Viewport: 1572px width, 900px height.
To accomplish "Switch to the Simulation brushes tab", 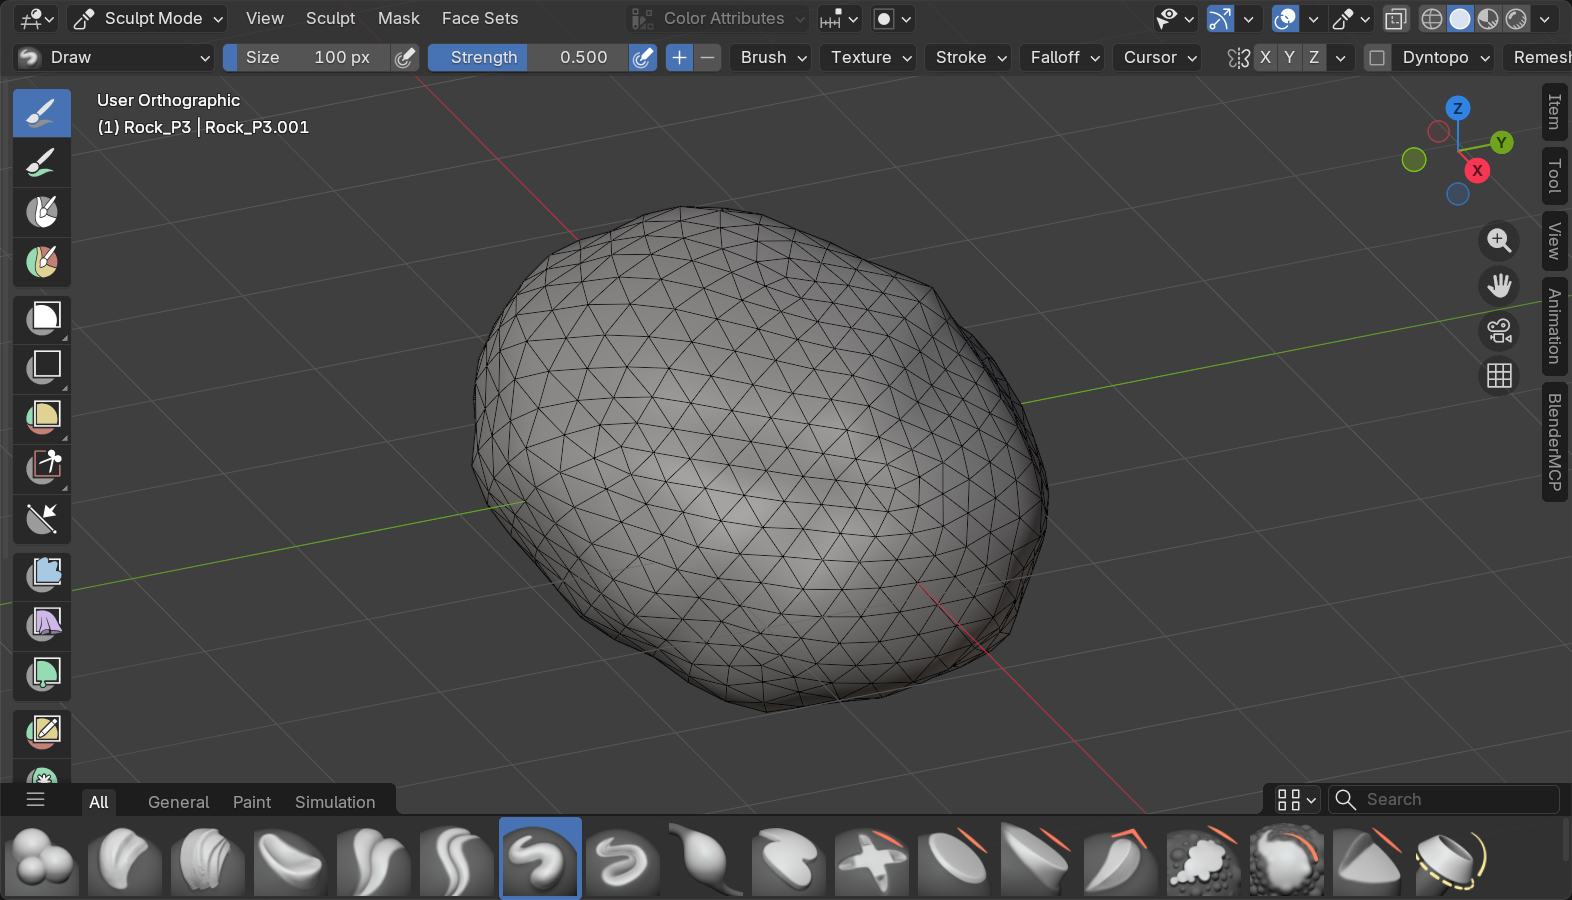I will (335, 802).
